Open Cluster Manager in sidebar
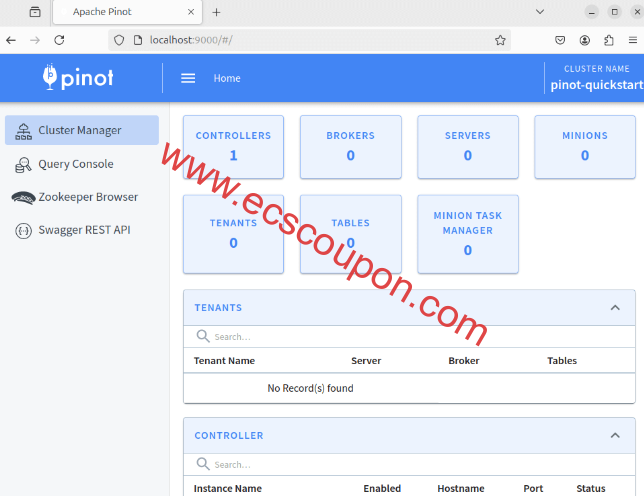 click(82, 130)
